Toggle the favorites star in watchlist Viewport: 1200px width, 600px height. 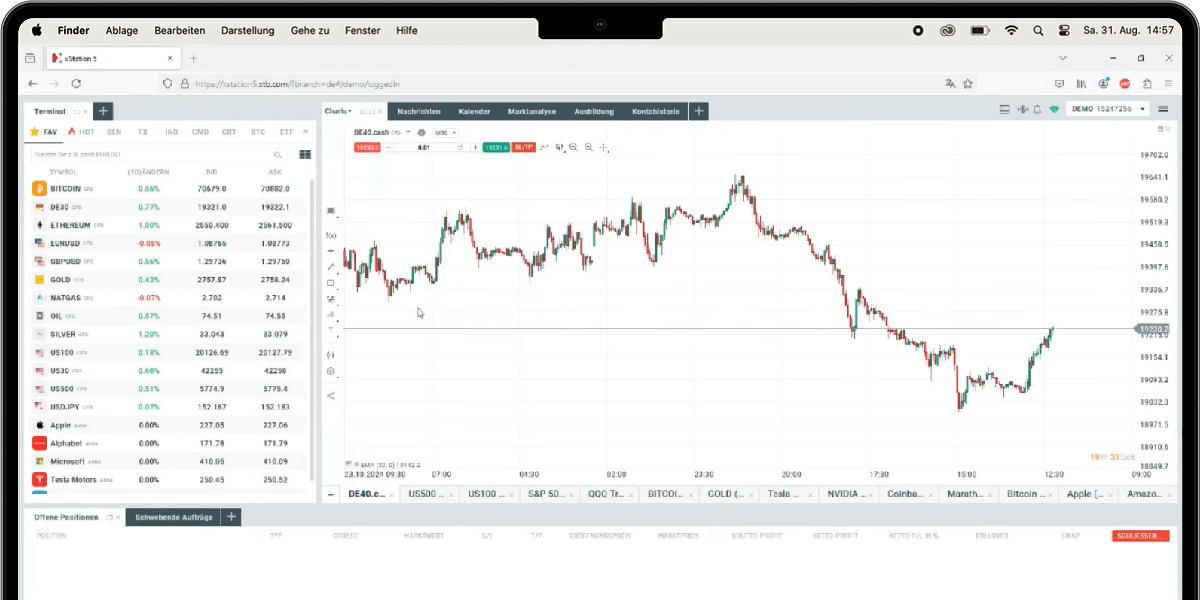[x=34, y=131]
